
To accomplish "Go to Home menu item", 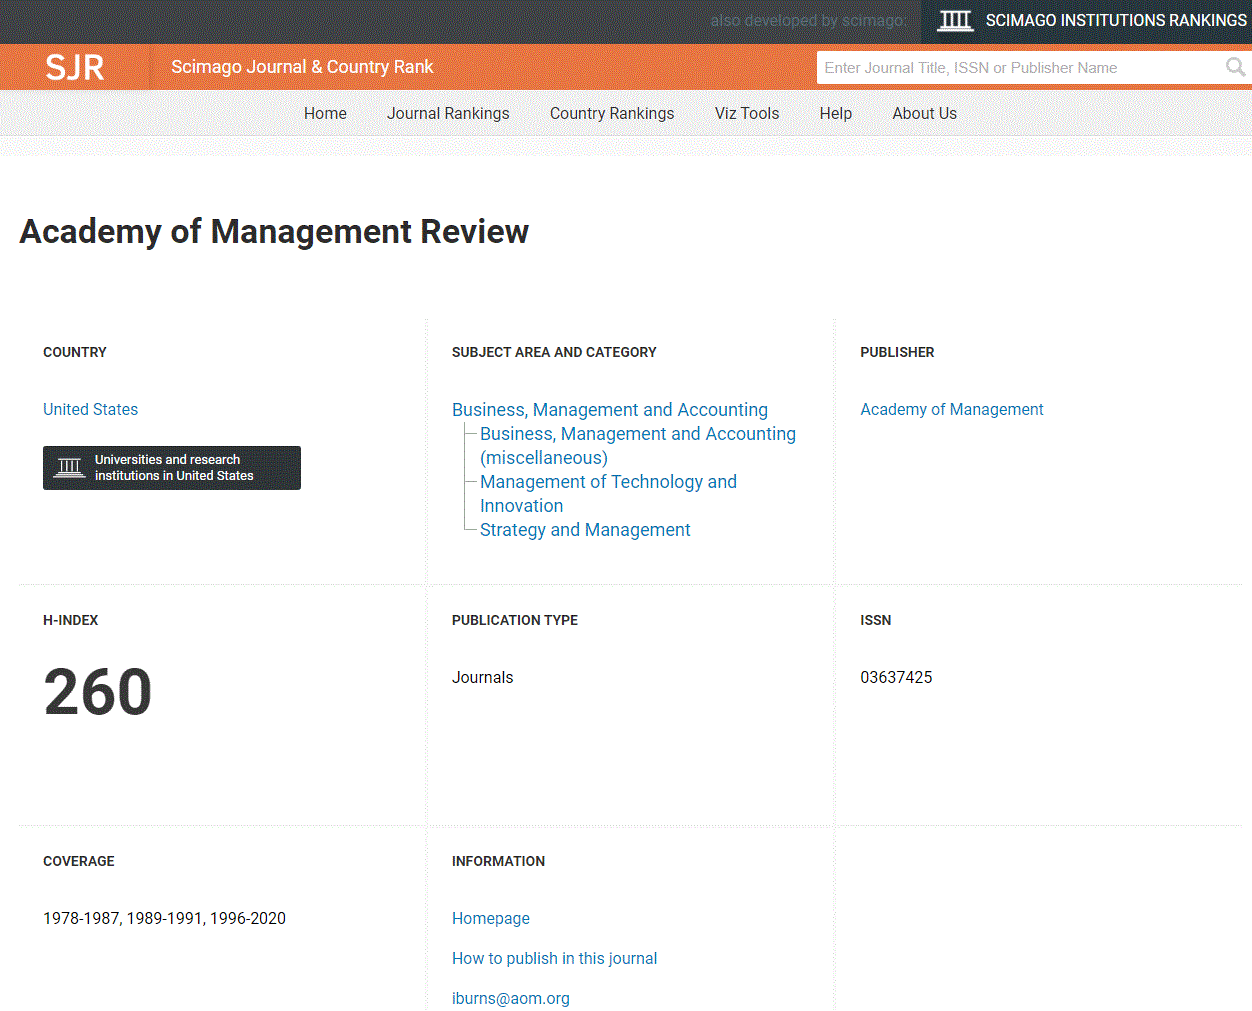I will coord(325,113).
